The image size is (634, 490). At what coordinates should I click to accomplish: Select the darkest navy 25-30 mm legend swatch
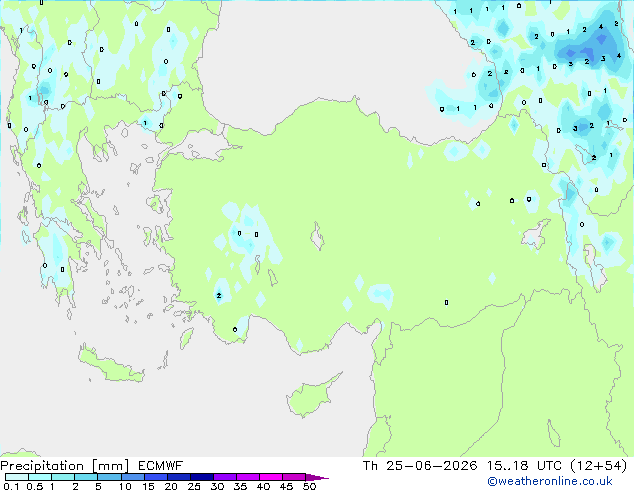pos(202,477)
